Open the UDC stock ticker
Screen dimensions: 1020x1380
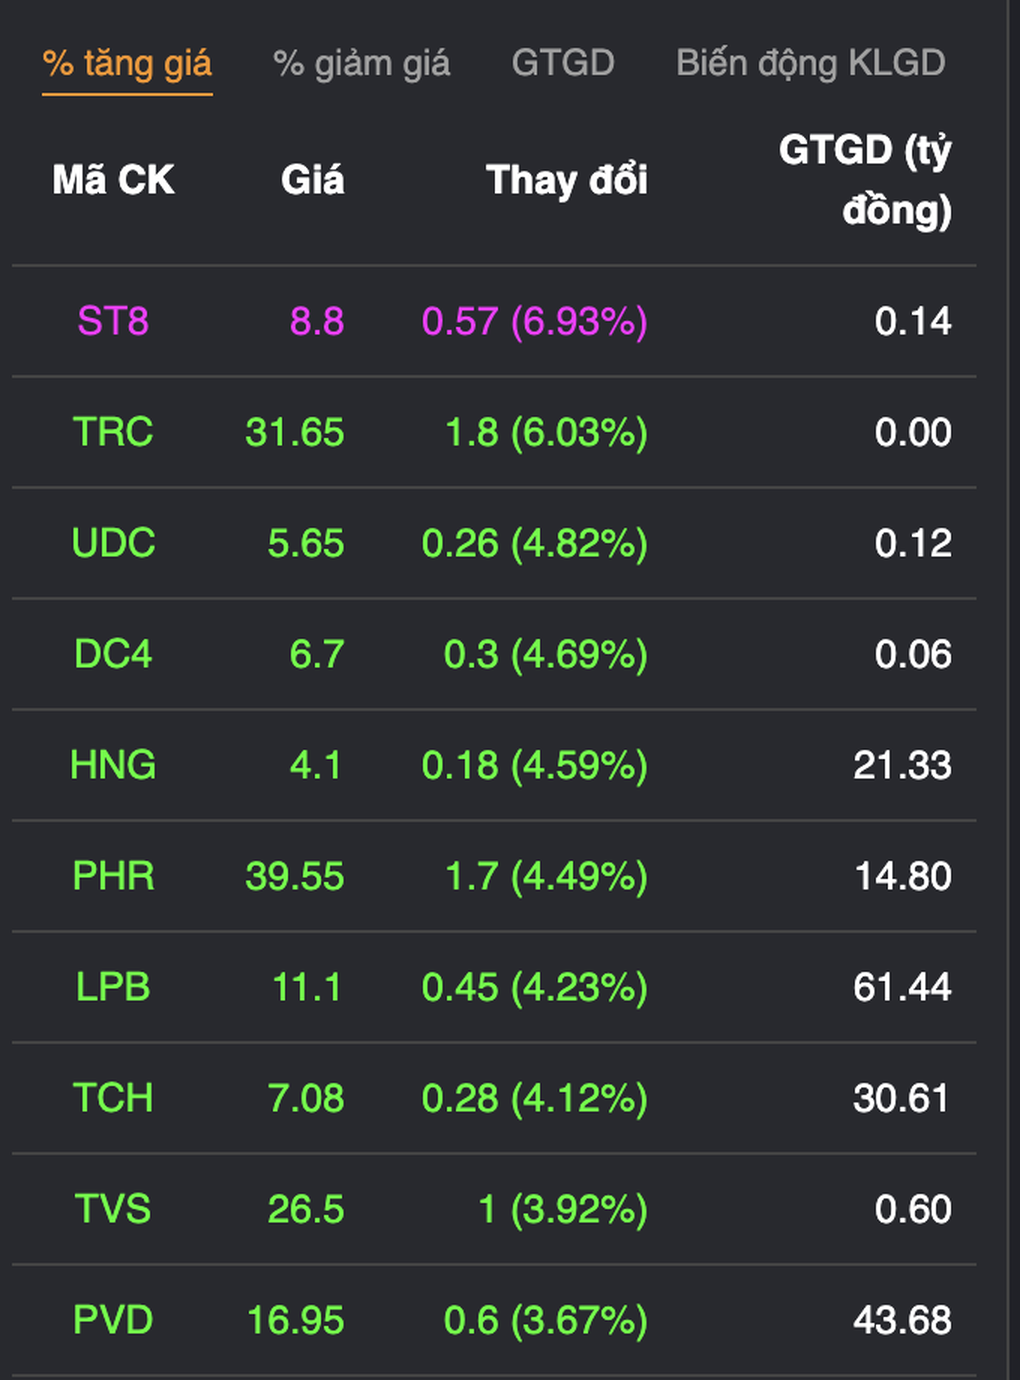(113, 544)
